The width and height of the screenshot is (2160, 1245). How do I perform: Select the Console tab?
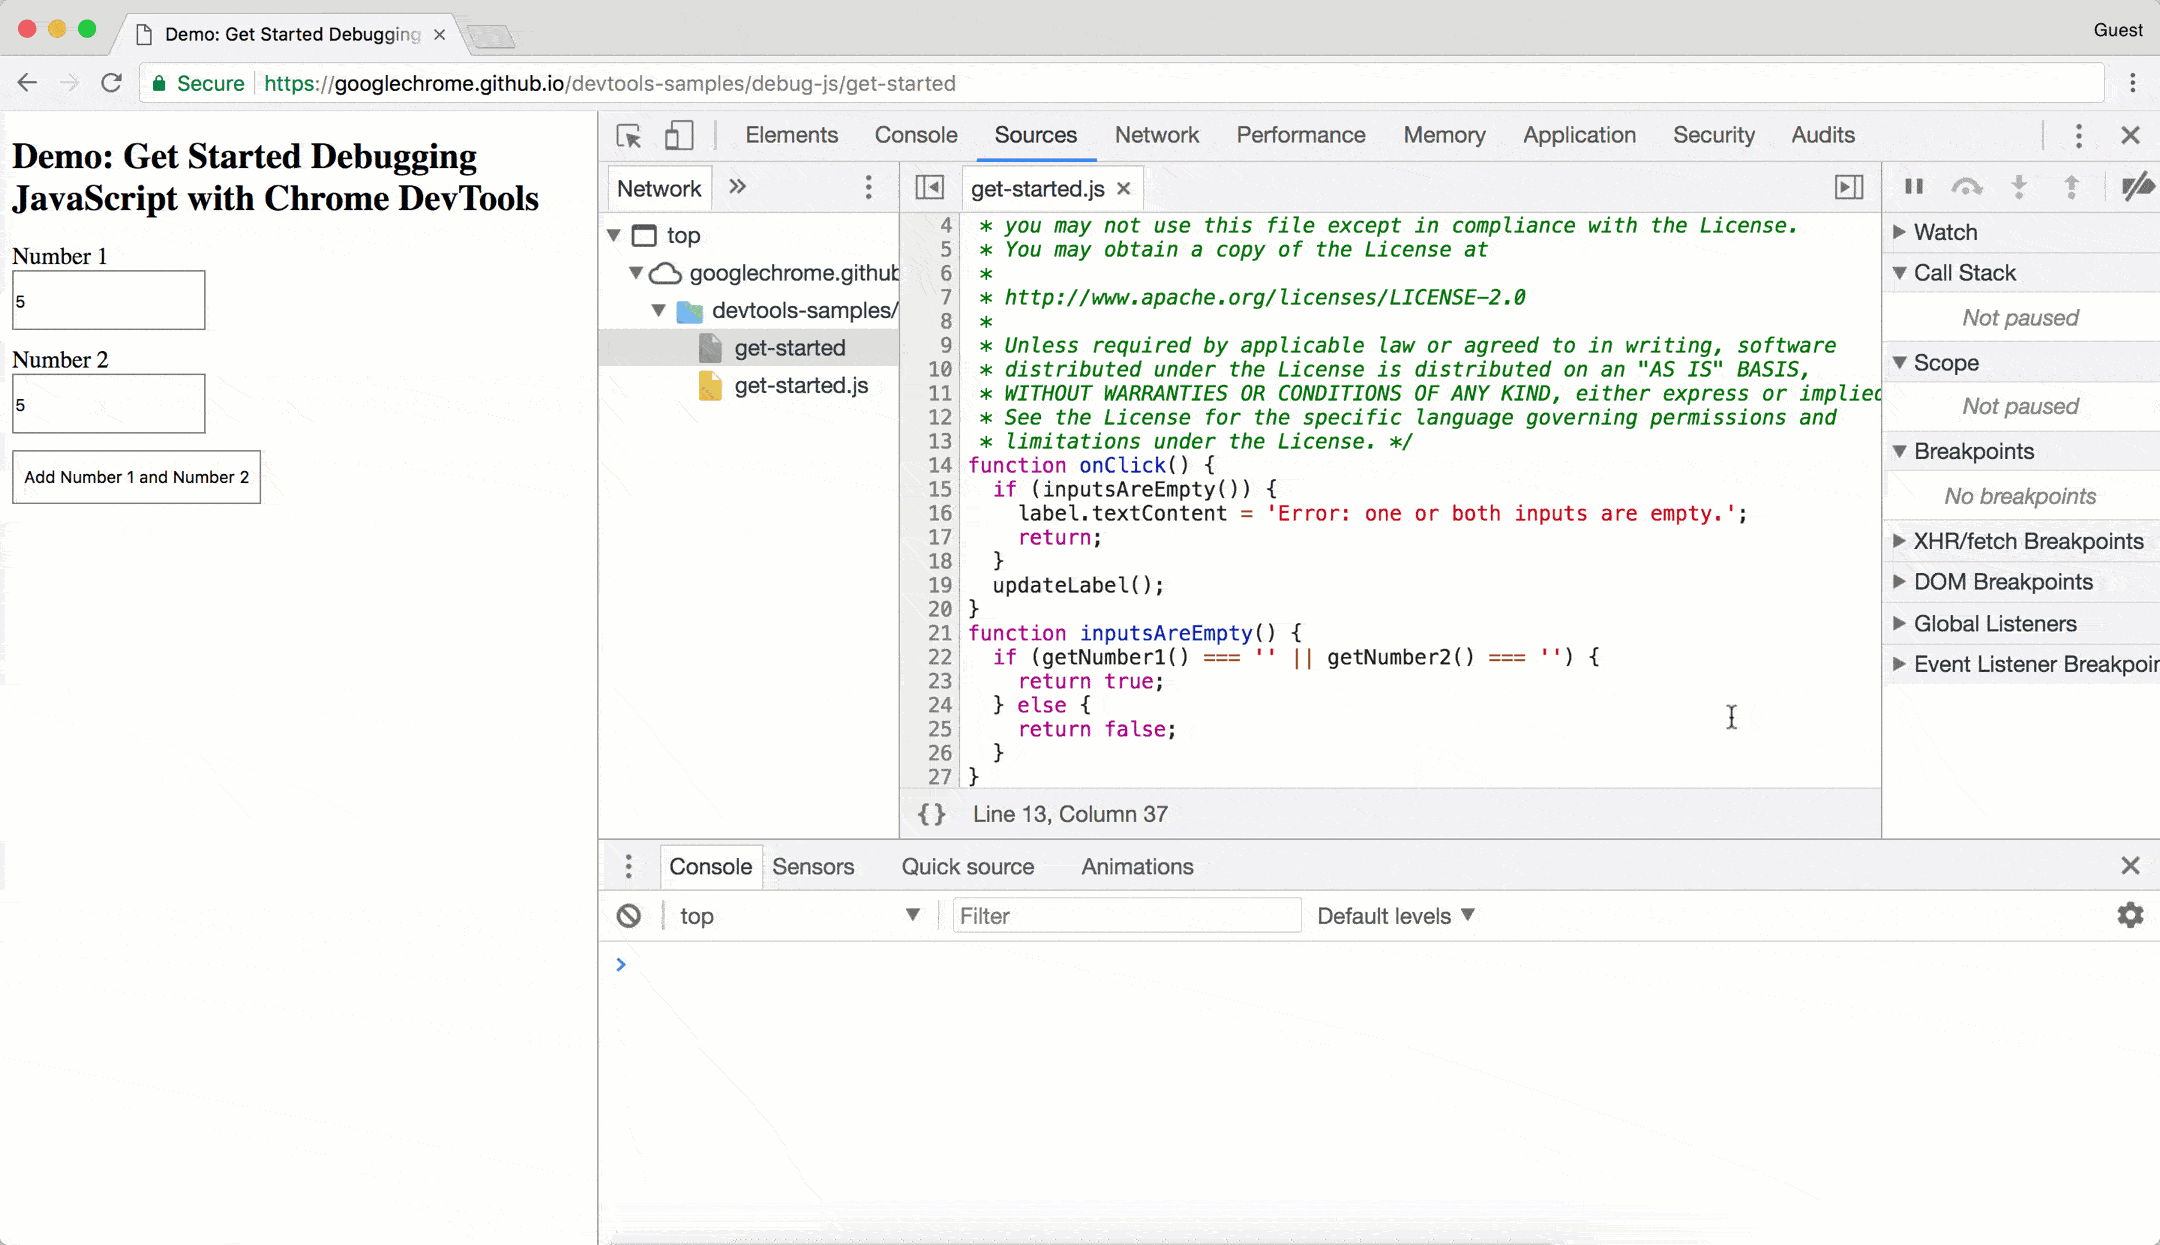coord(915,135)
